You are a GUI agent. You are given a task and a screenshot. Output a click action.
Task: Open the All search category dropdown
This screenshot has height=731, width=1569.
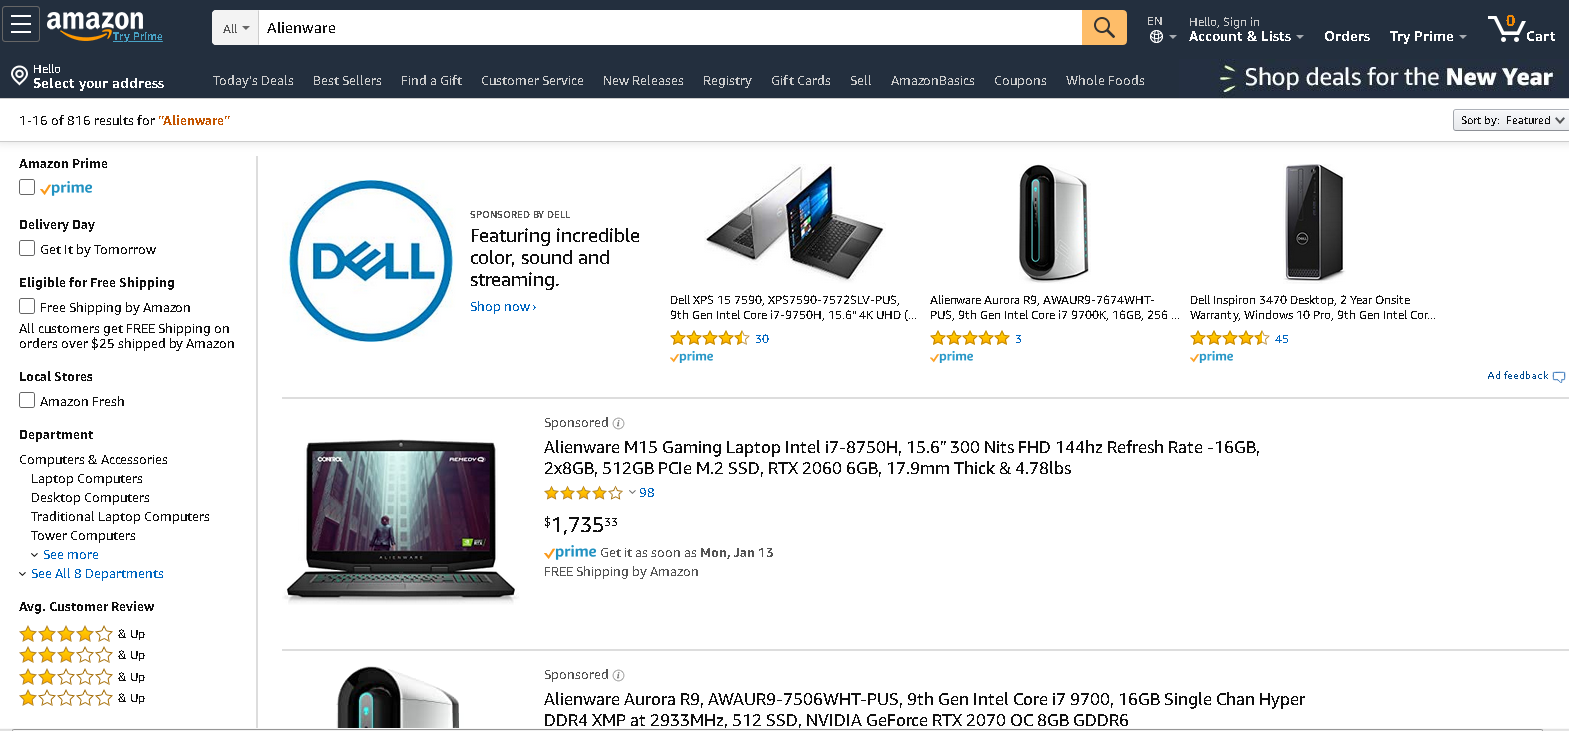(x=236, y=28)
